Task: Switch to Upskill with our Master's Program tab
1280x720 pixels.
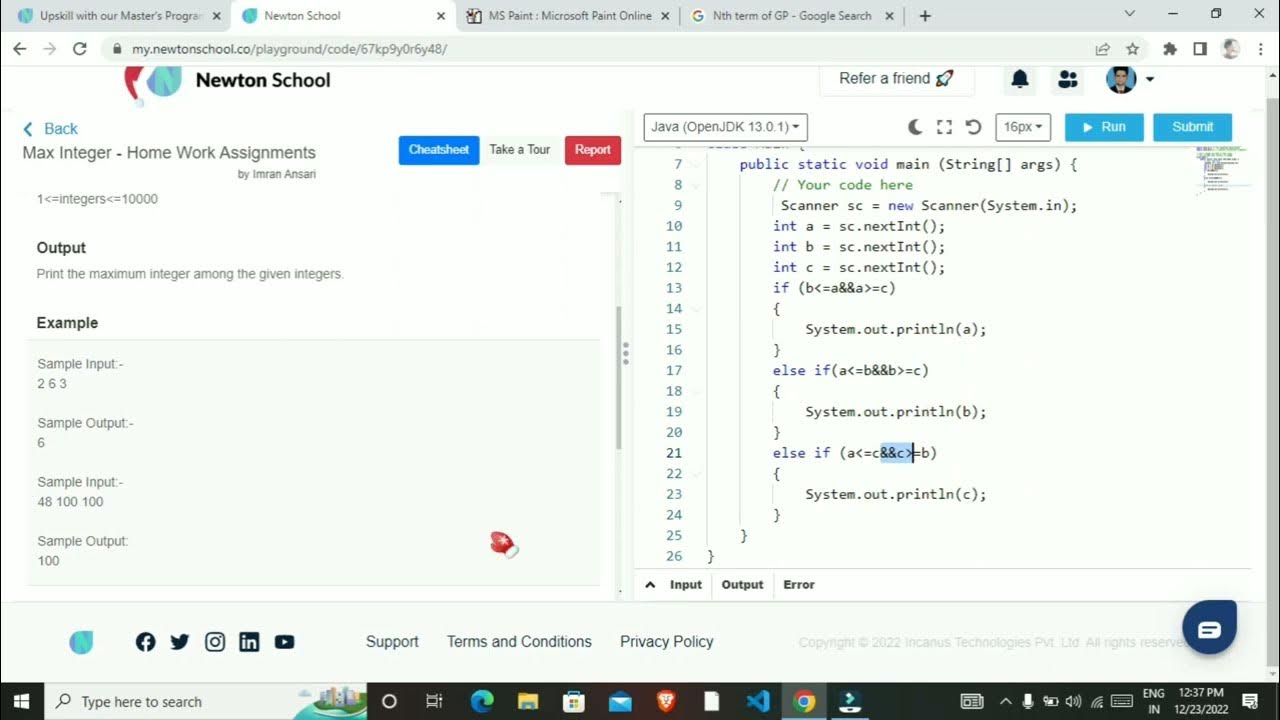Action: (x=115, y=16)
